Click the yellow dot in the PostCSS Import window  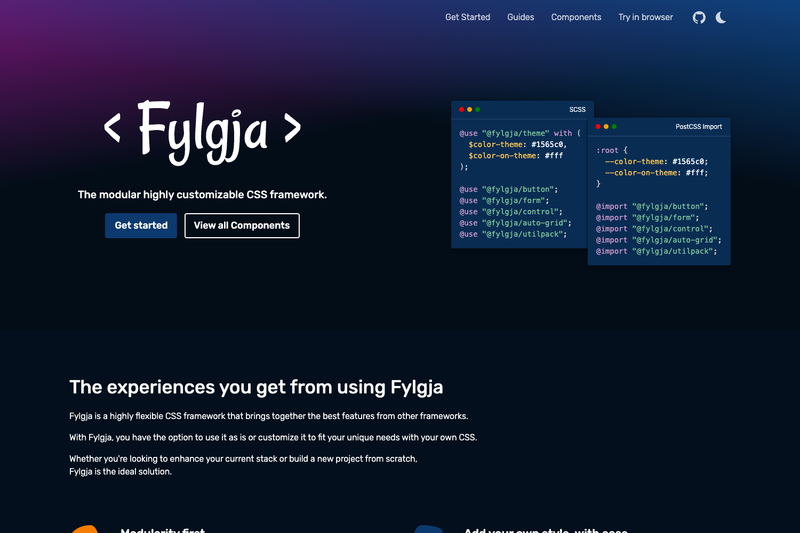[606, 126]
